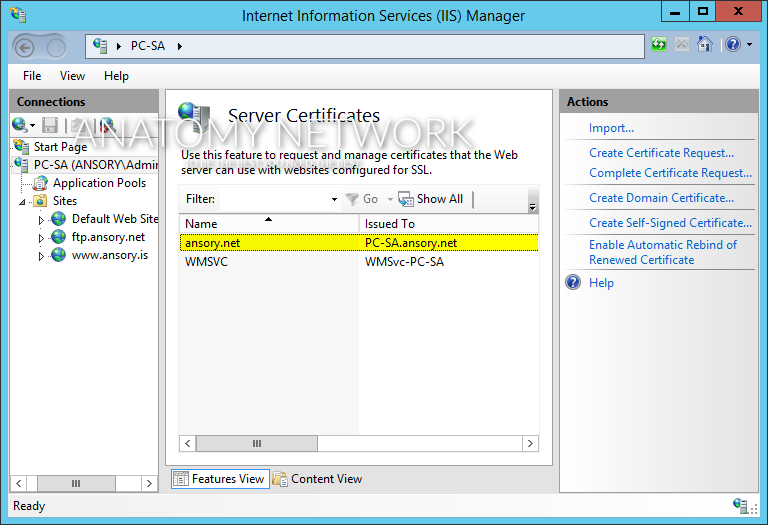The image size is (768, 525).
Task: Click the Stop icon in the top toolbar
Action: [681, 45]
